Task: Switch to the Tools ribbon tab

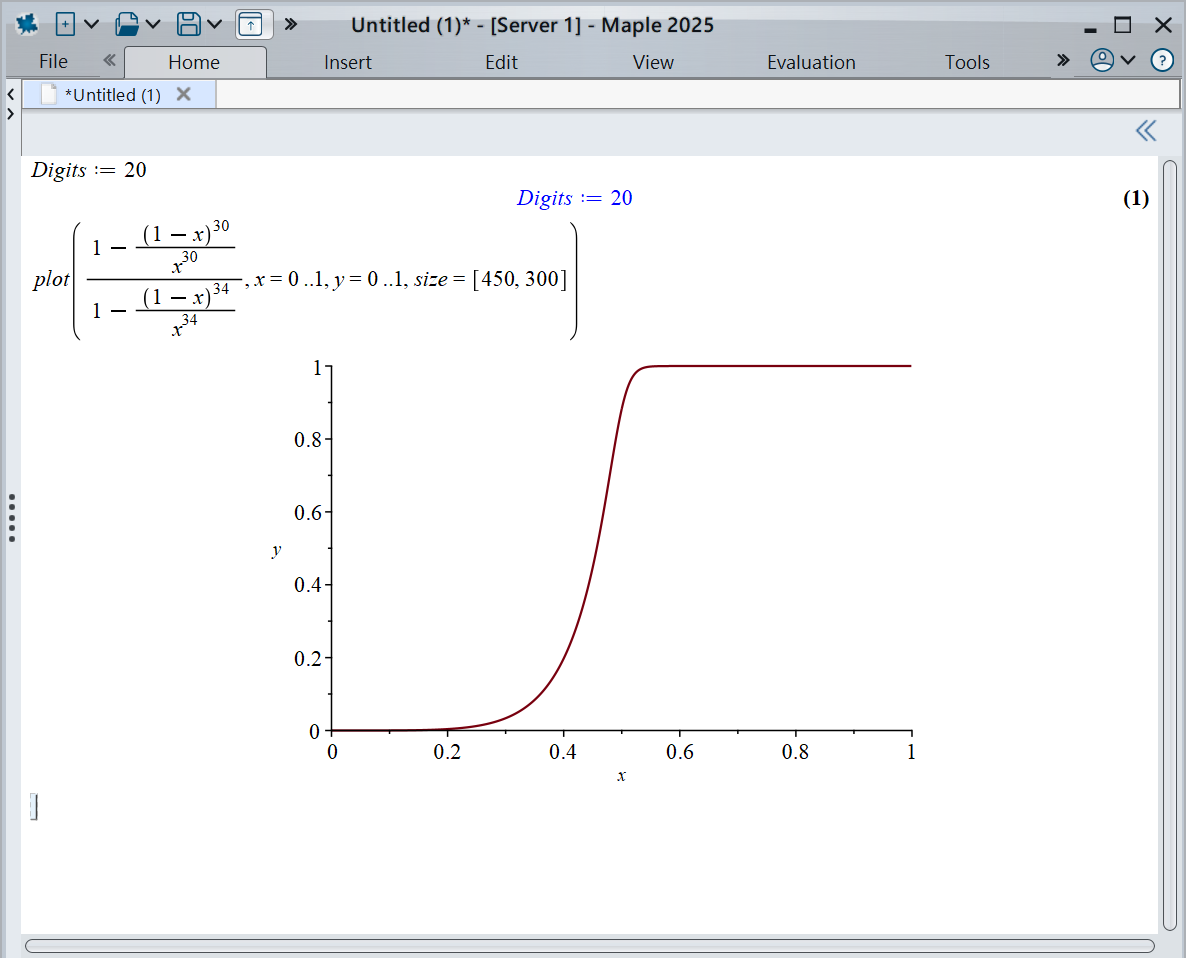Action: [967, 62]
